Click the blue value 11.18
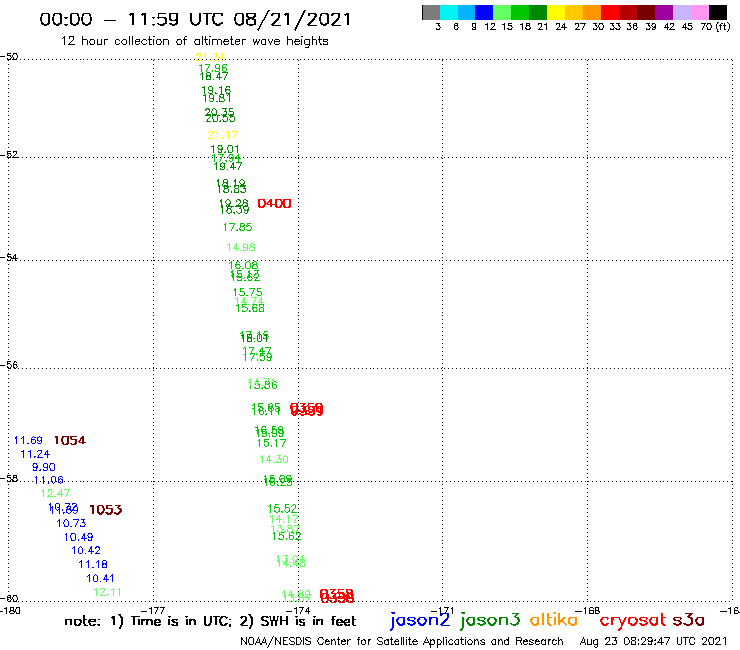The image size is (740, 650). click(93, 565)
